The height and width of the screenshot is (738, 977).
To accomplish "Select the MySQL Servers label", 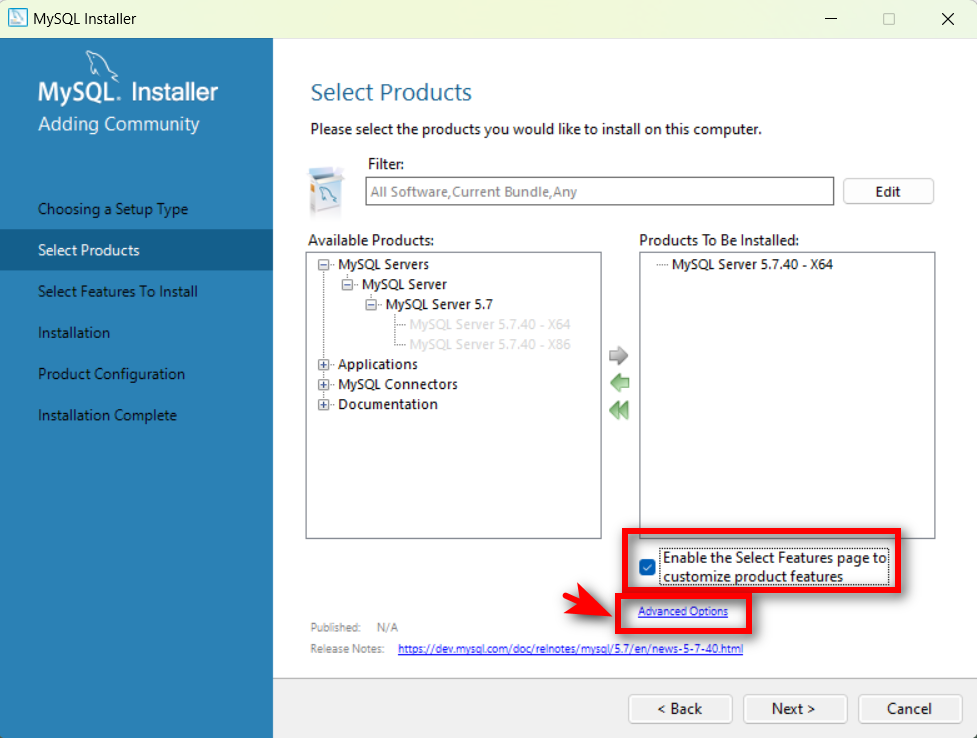I will [x=383, y=264].
